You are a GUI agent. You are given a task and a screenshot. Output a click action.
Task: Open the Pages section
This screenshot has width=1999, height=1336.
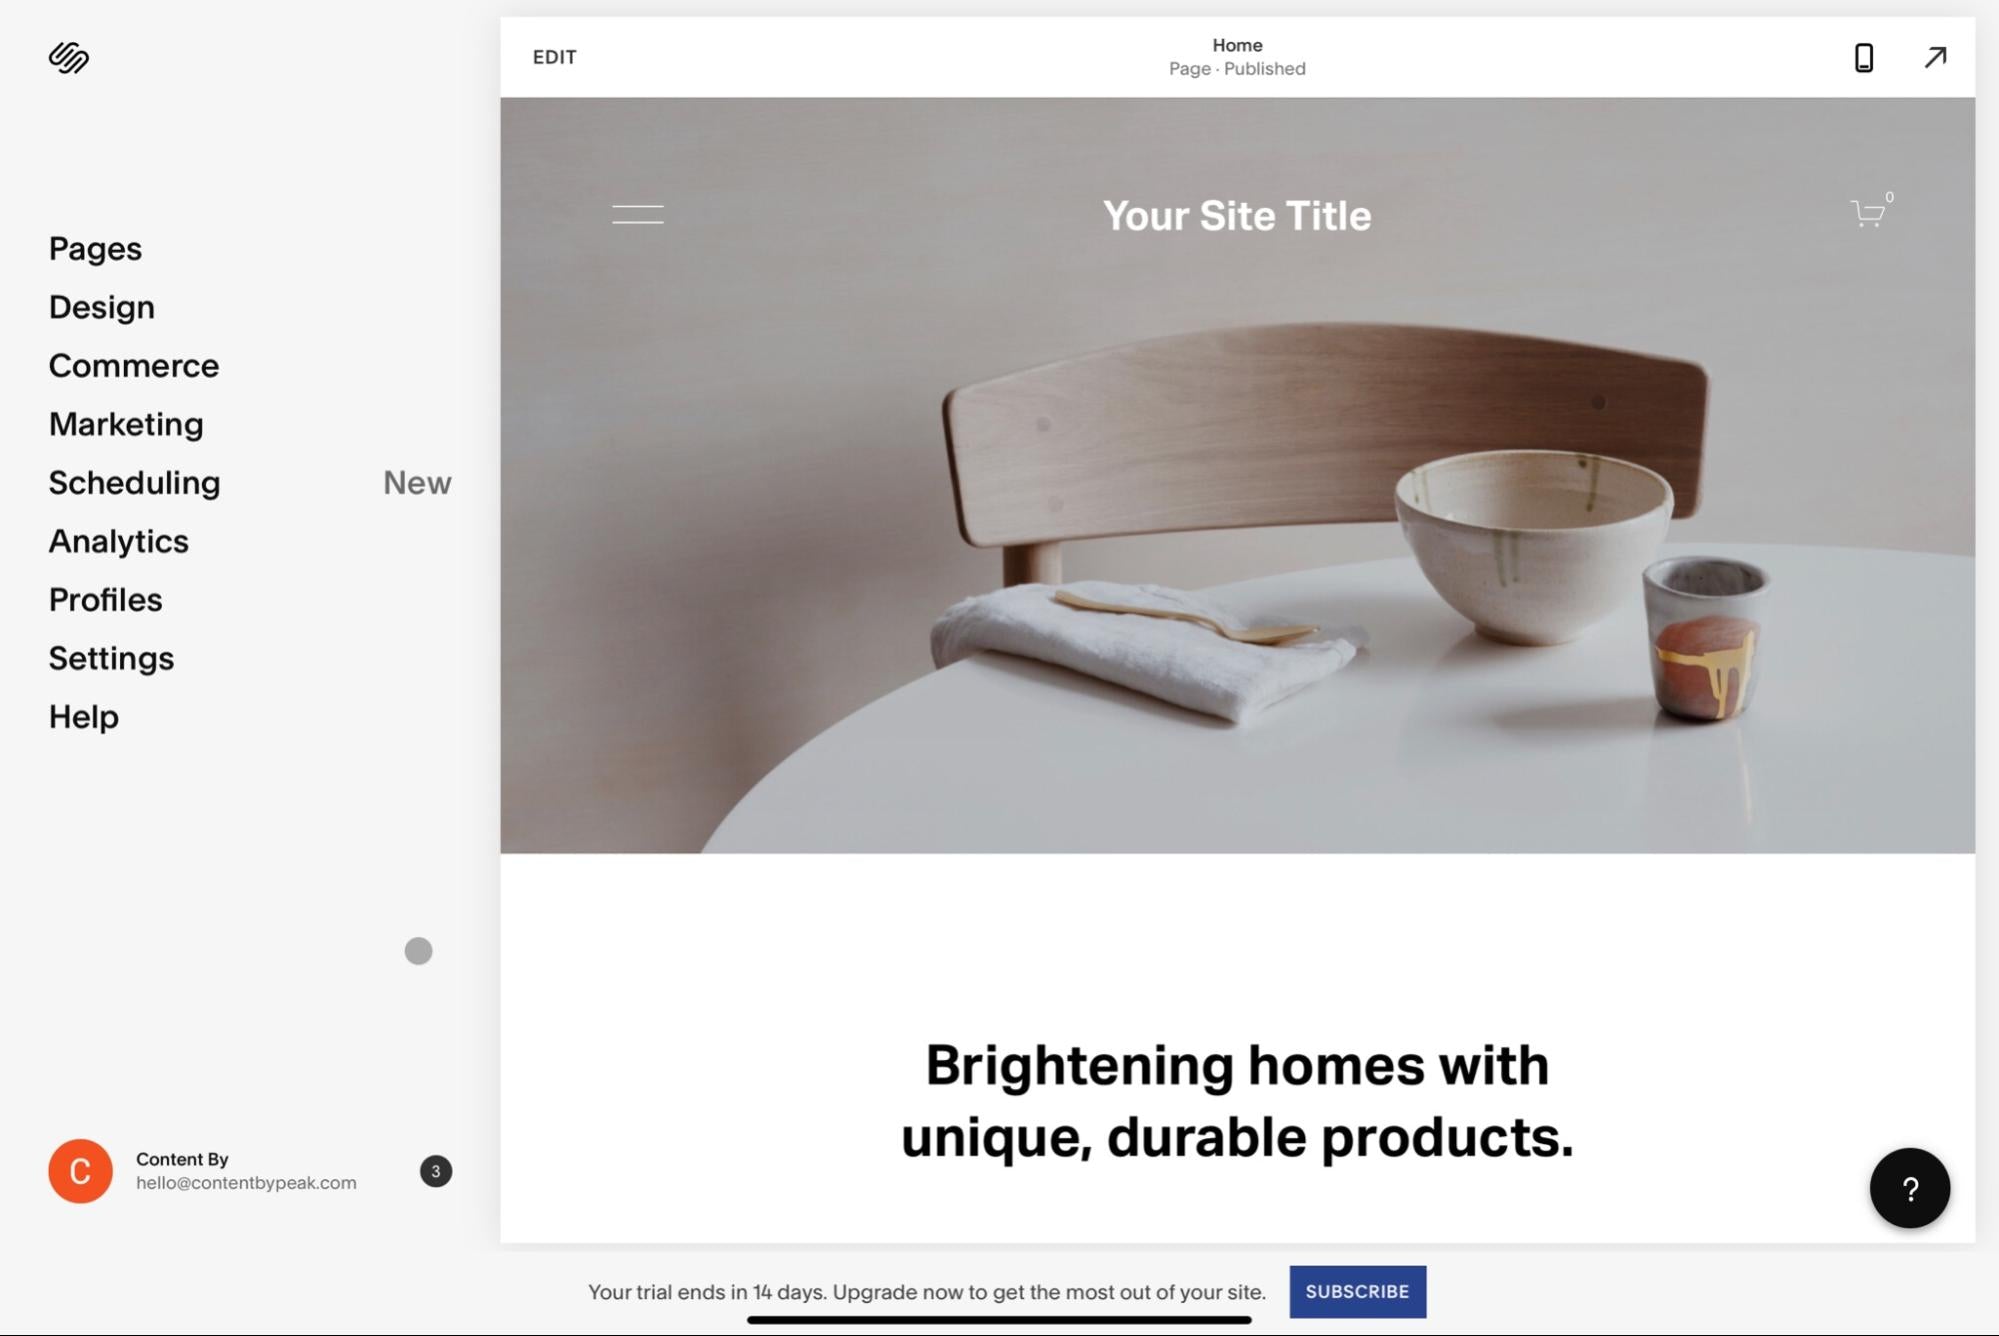tap(94, 248)
